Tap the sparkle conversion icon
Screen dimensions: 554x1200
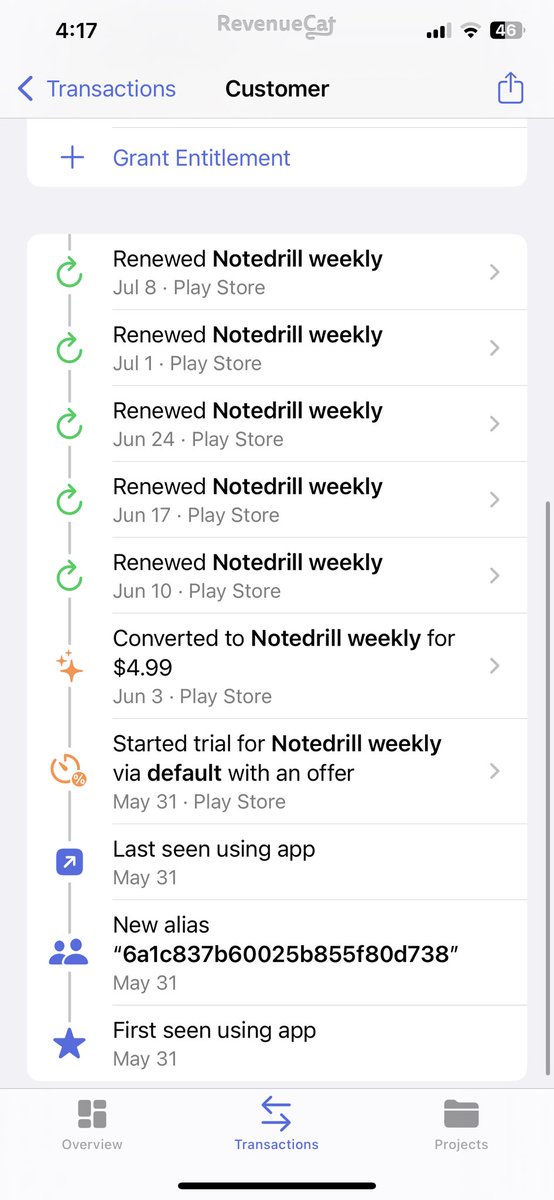pyautogui.click(x=69, y=666)
